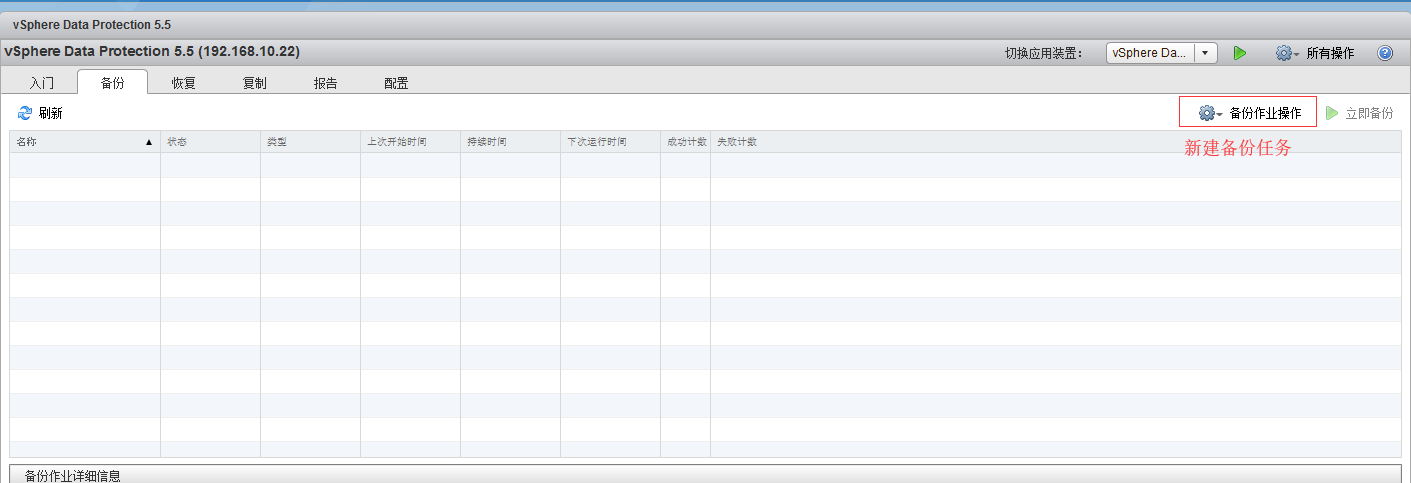This screenshot has width=1411, height=483.
Task: Sort by the 状态 column header
Action: 210,142
